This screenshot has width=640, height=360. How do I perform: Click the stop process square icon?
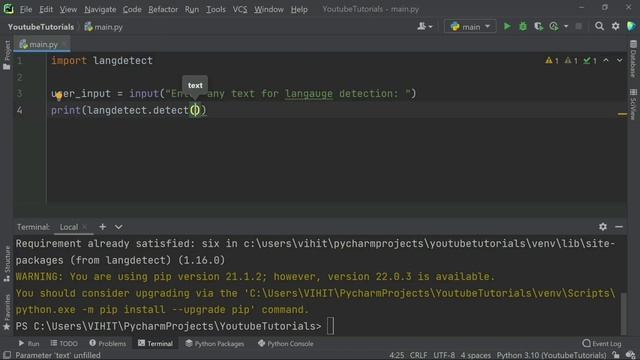pyautogui.click(x=578, y=27)
